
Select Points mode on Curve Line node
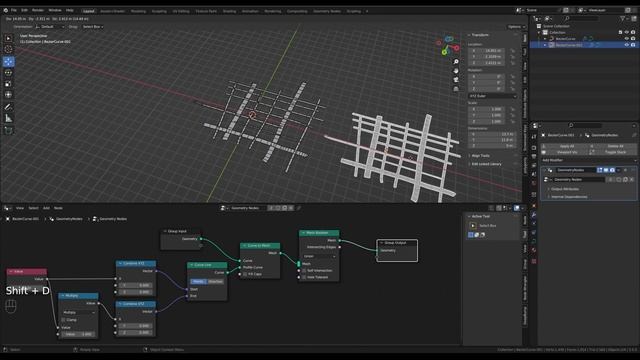coord(198,282)
